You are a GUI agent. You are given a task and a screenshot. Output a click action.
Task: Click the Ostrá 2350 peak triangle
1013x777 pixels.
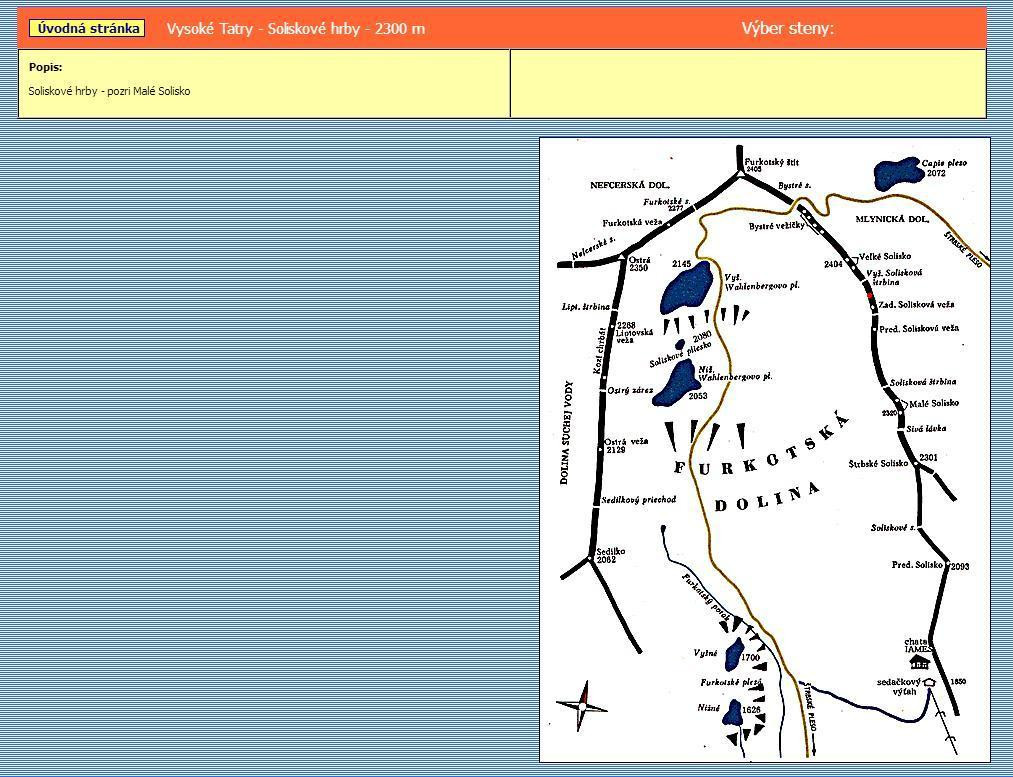click(x=622, y=259)
